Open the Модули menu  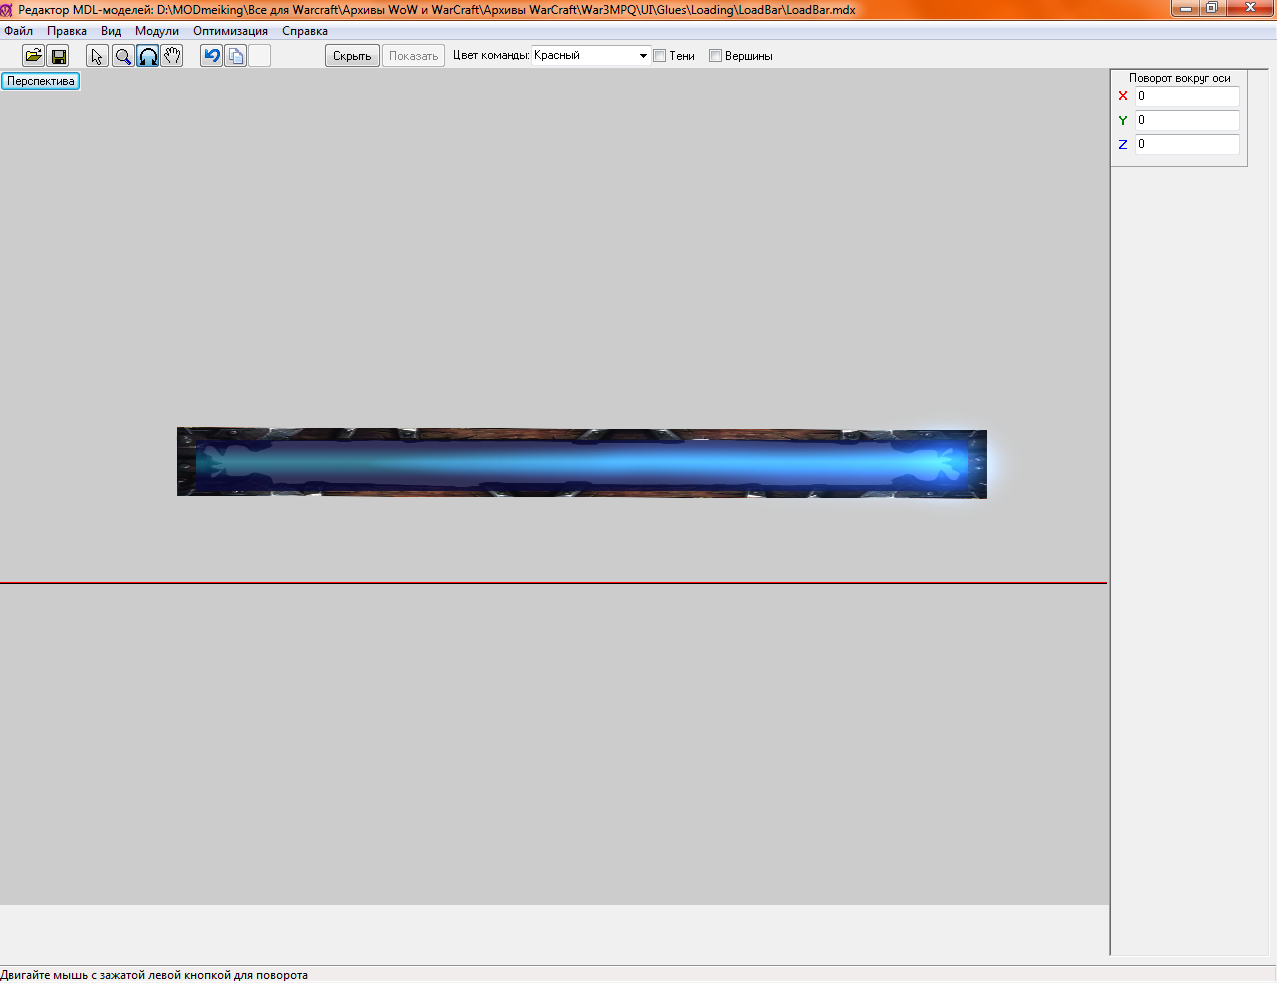[x=157, y=31]
